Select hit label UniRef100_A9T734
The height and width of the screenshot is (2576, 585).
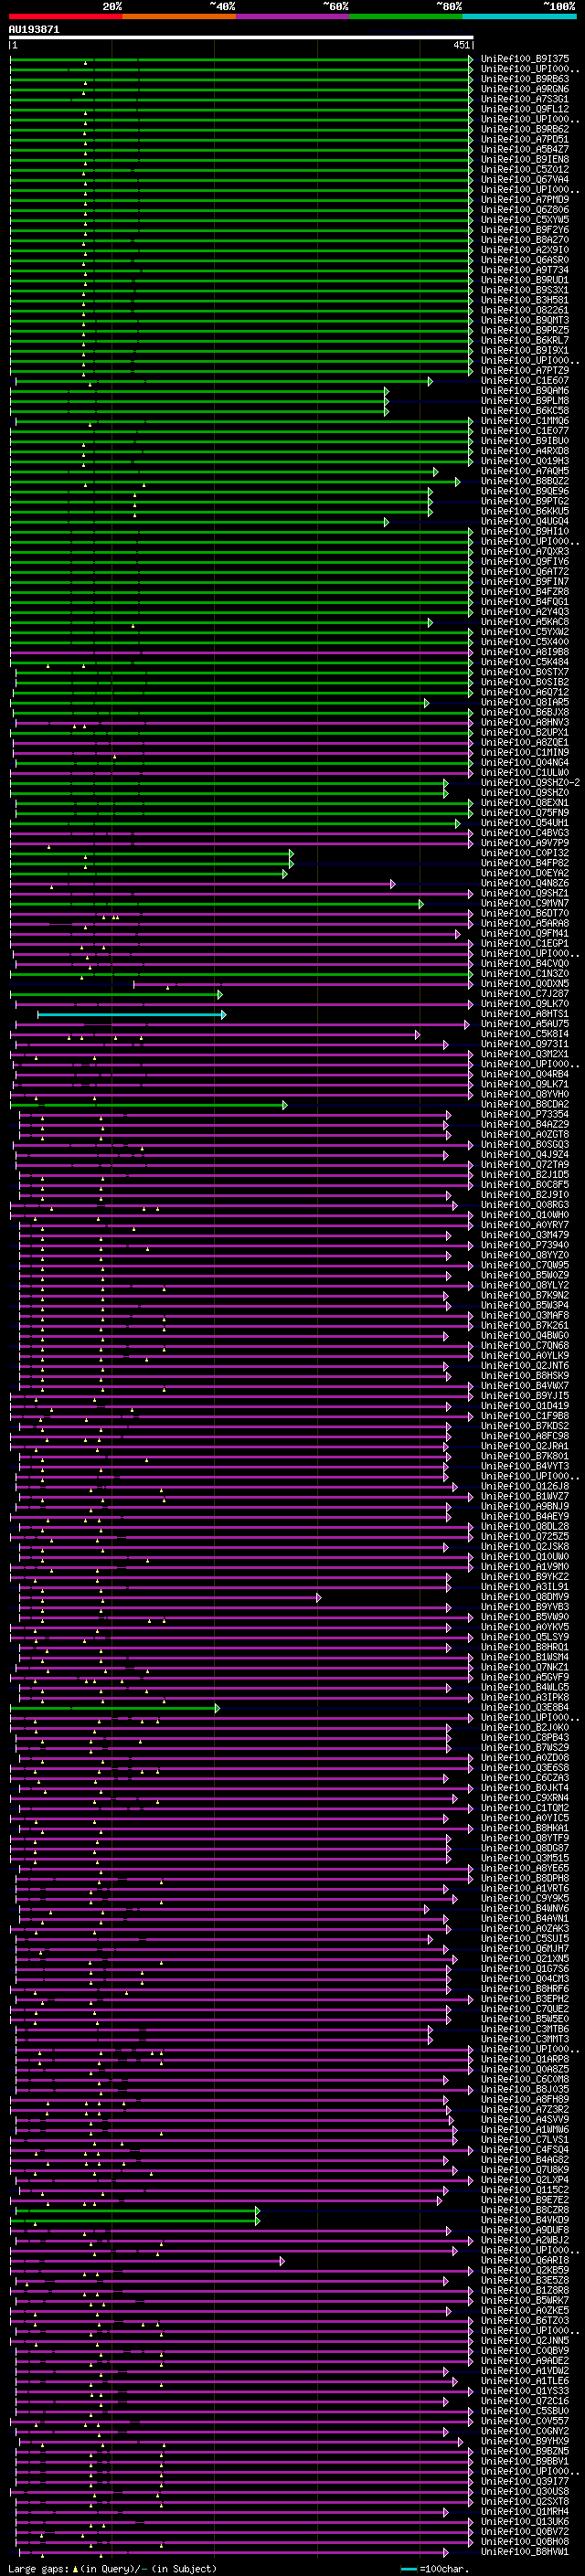point(525,270)
